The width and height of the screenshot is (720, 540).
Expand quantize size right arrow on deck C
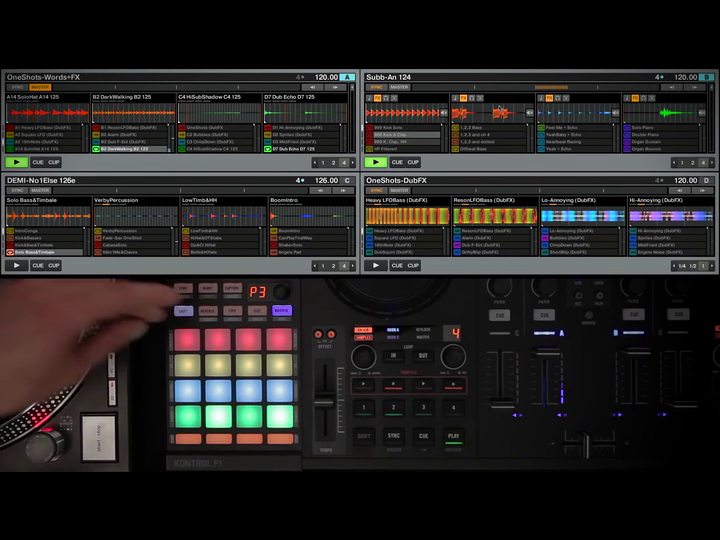click(x=352, y=266)
